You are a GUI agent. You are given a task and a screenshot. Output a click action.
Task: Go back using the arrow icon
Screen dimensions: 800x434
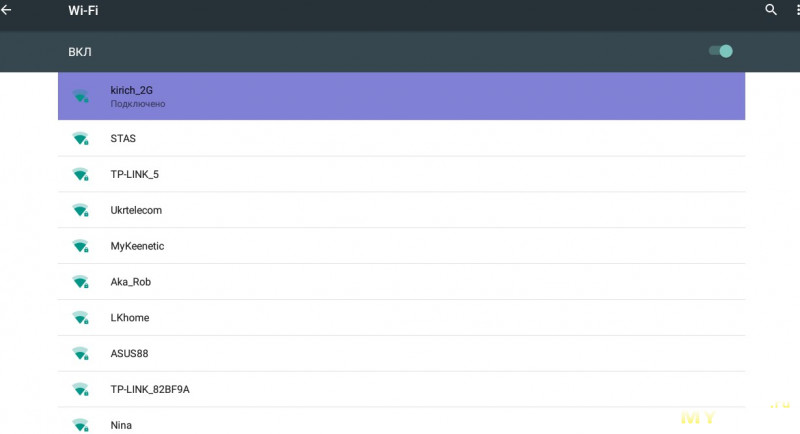click(9, 9)
